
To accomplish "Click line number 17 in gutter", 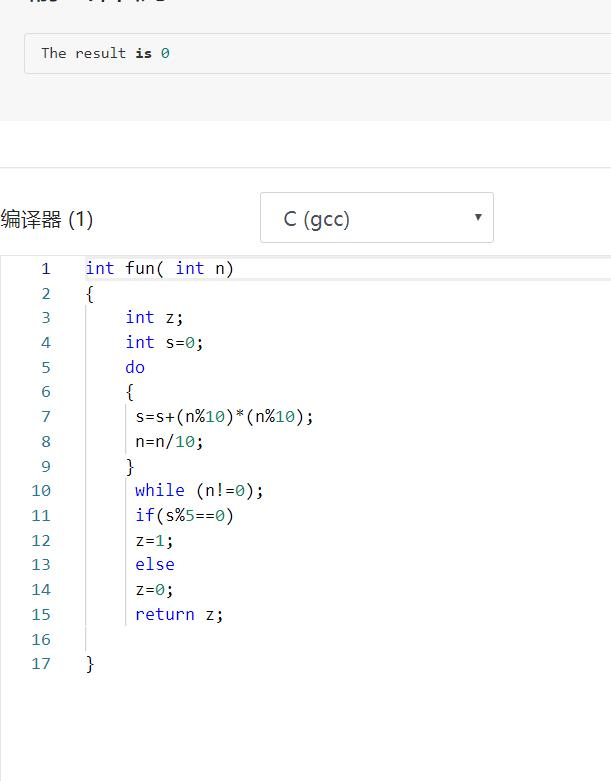I will tap(41, 663).
